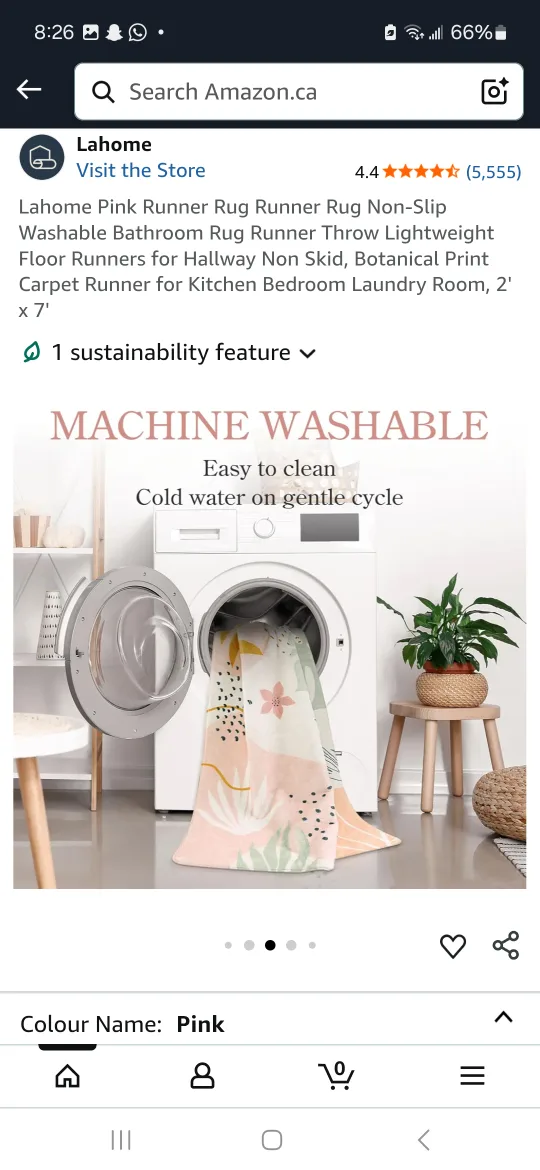Collapse the Colour Name Pink section
Image resolution: width=540 pixels, height=1170 pixels.
tap(503, 1017)
